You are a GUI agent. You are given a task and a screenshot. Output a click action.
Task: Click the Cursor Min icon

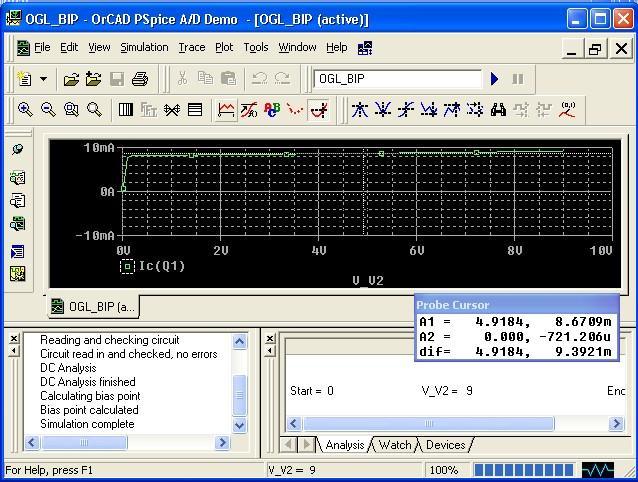coord(429,110)
